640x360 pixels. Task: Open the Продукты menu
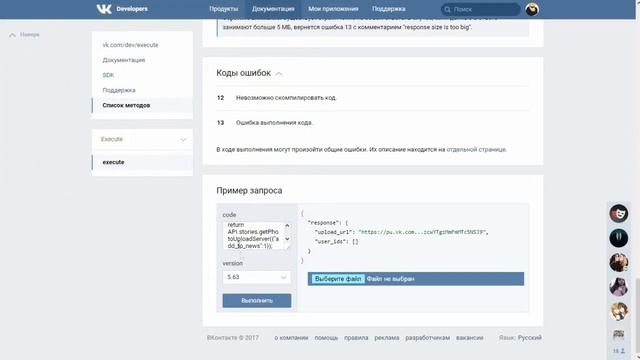[223, 9]
